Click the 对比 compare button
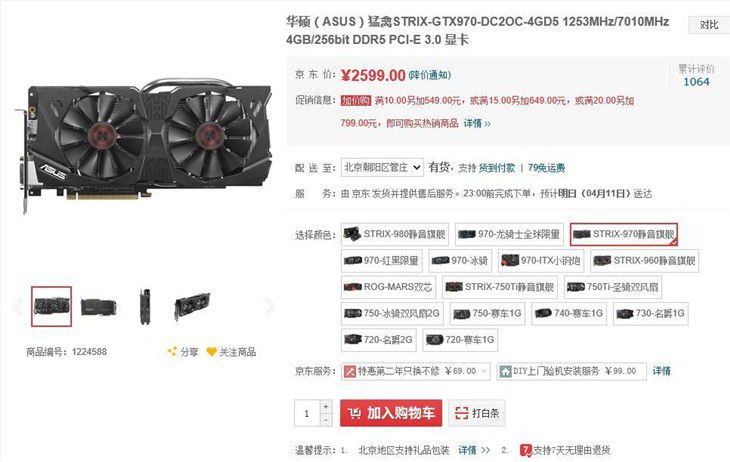The image size is (730, 462). [x=709, y=25]
